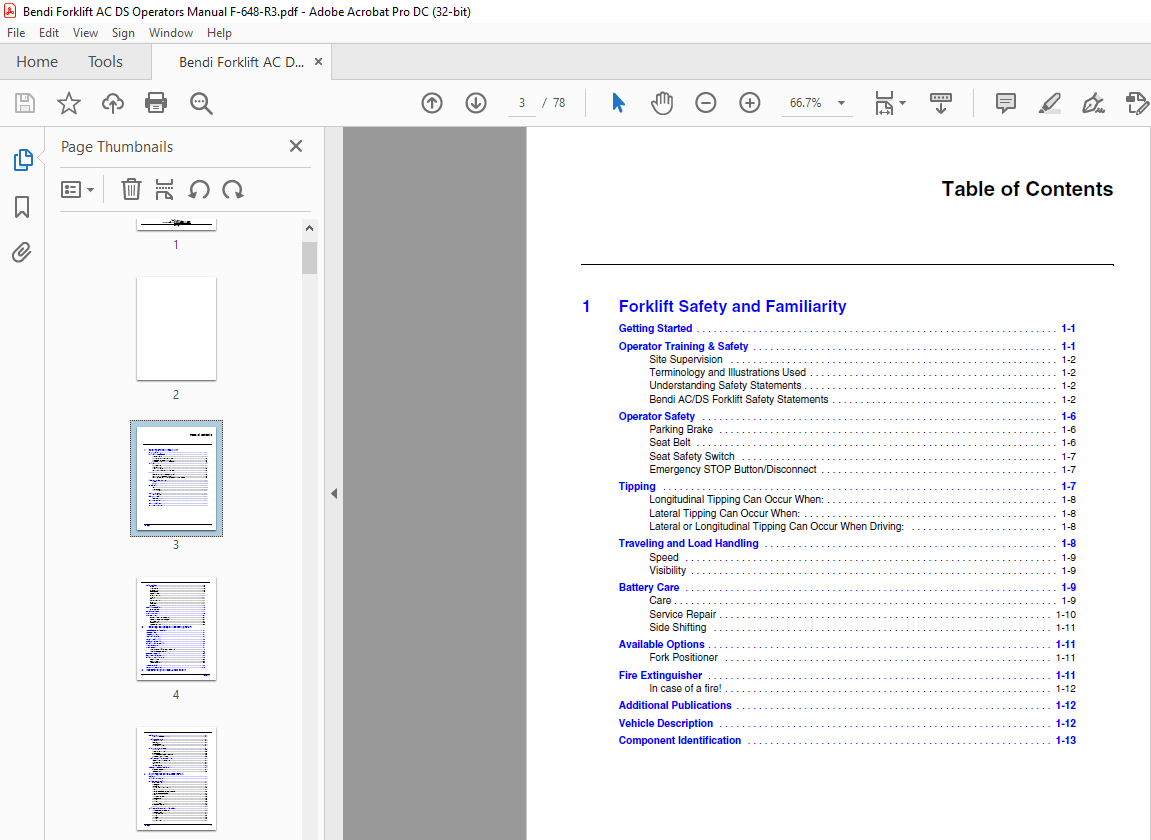Open Page Thumbnails sidebar icon
The height and width of the screenshot is (840, 1151).
[x=23, y=159]
